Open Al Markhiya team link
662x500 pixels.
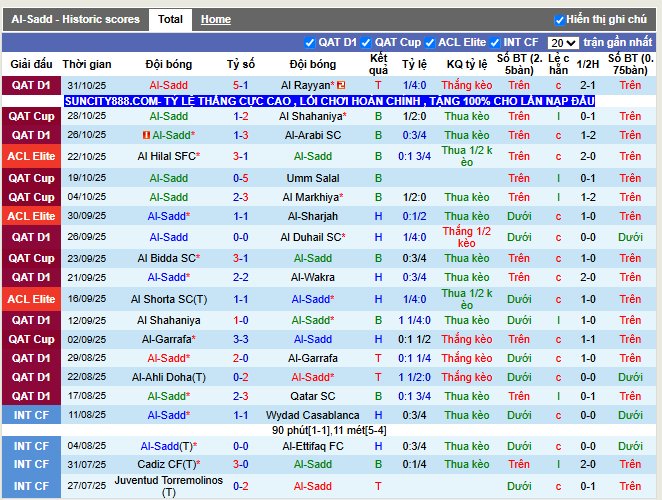coord(313,197)
